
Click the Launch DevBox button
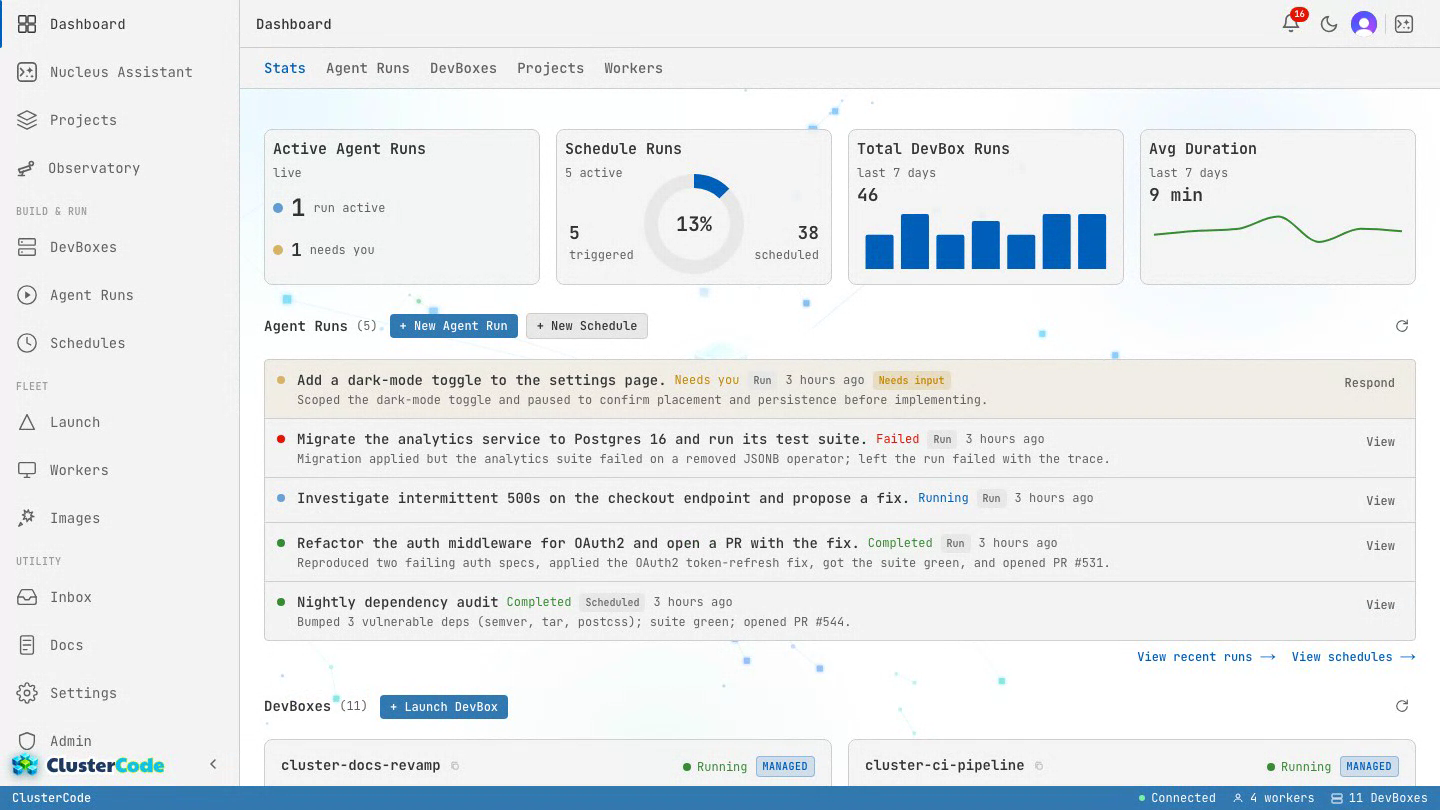pyautogui.click(x=444, y=707)
